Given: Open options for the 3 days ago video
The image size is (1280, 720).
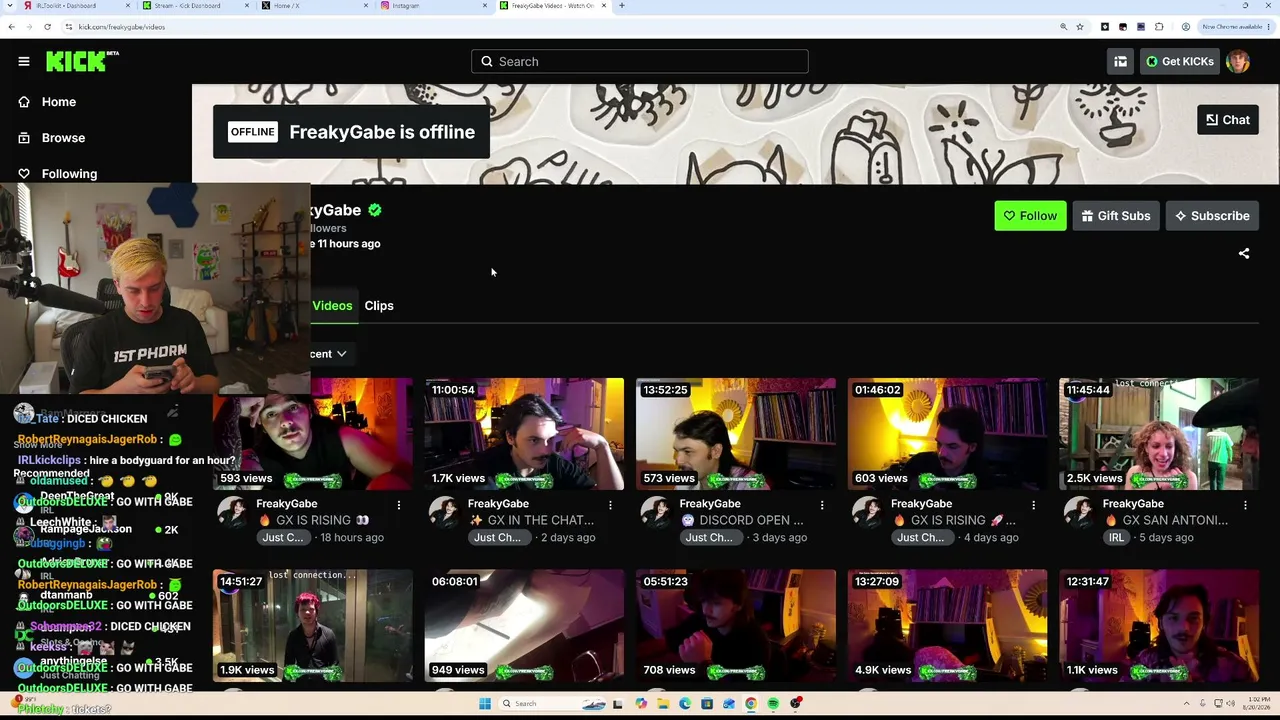Looking at the screenshot, I should [x=822, y=505].
